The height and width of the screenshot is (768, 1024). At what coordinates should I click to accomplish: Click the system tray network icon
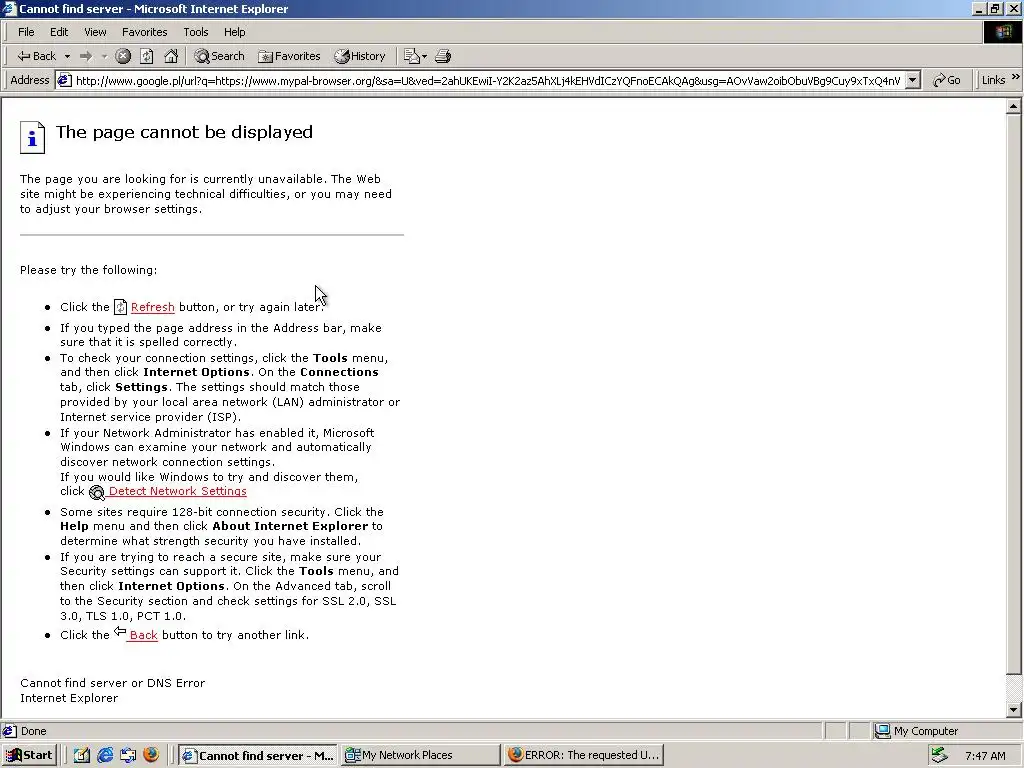(x=939, y=755)
